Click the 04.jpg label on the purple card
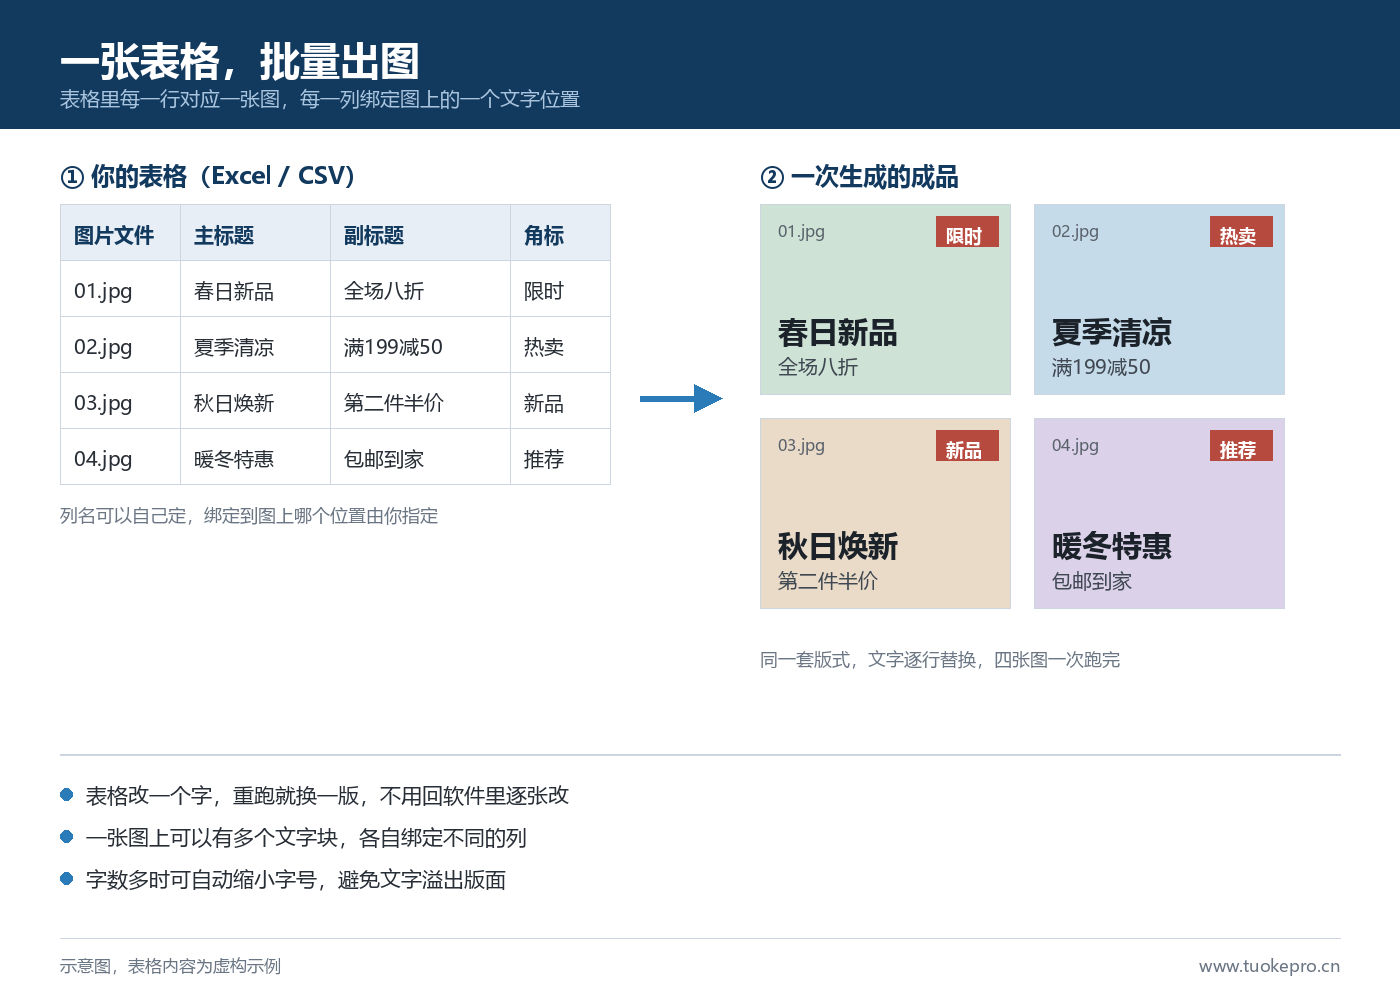Viewport: 1400px width, 1000px height. coord(1075,446)
